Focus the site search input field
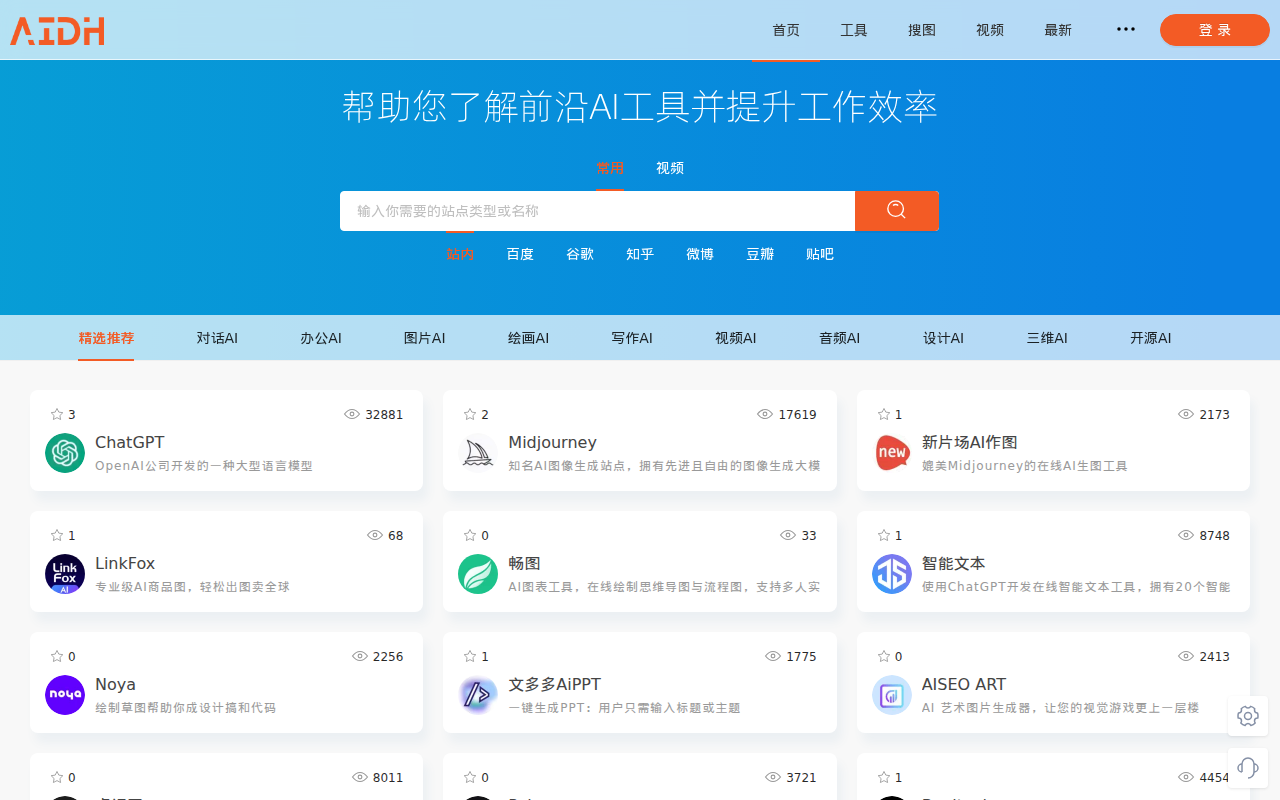This screenshot has width=1280, height=800. [597, 211]
